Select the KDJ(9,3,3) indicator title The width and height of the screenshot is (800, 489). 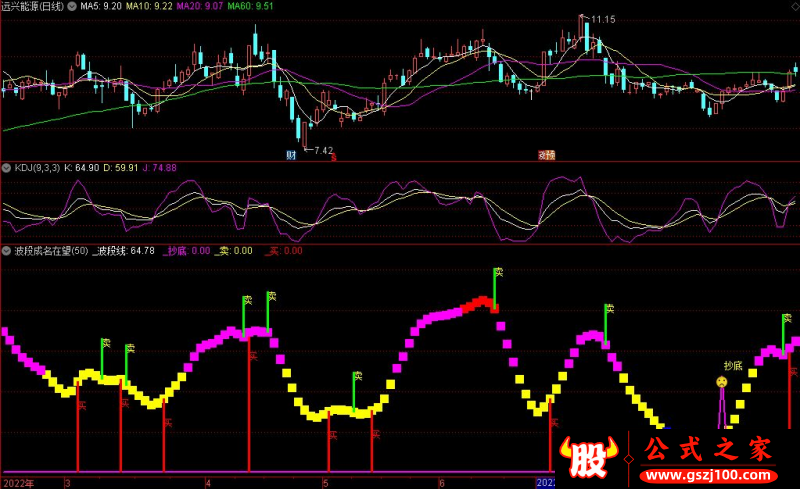[x=37, y=168]
